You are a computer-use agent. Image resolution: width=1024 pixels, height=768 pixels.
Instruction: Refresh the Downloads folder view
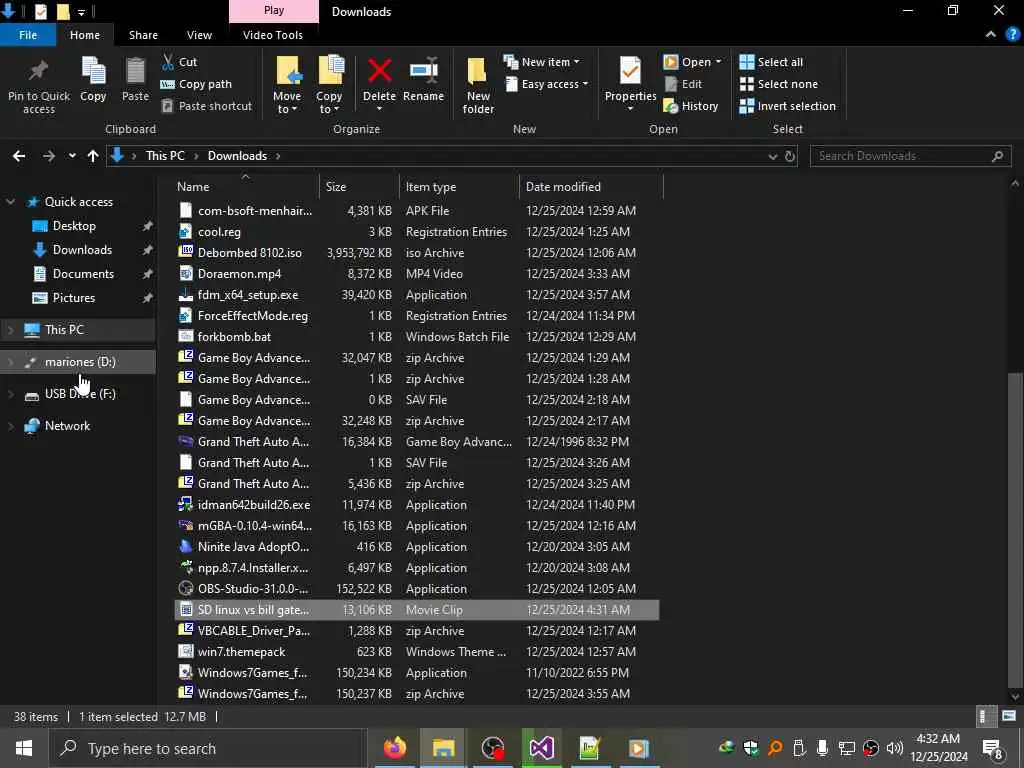[790, 156]
